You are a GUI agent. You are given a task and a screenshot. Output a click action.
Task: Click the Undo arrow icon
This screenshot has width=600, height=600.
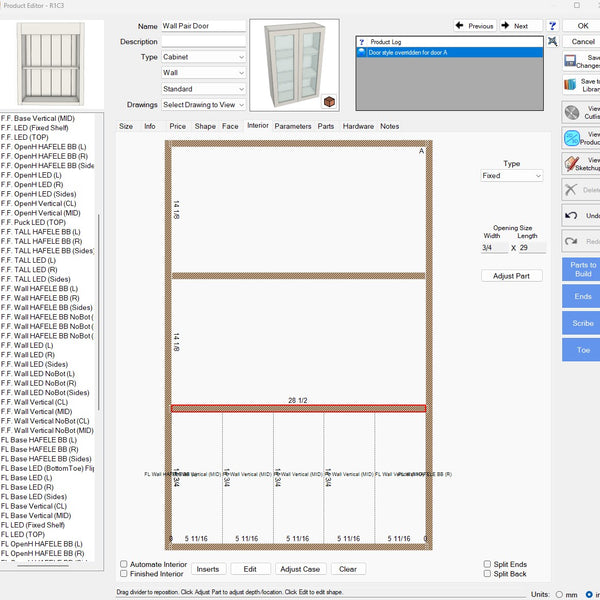571,215
